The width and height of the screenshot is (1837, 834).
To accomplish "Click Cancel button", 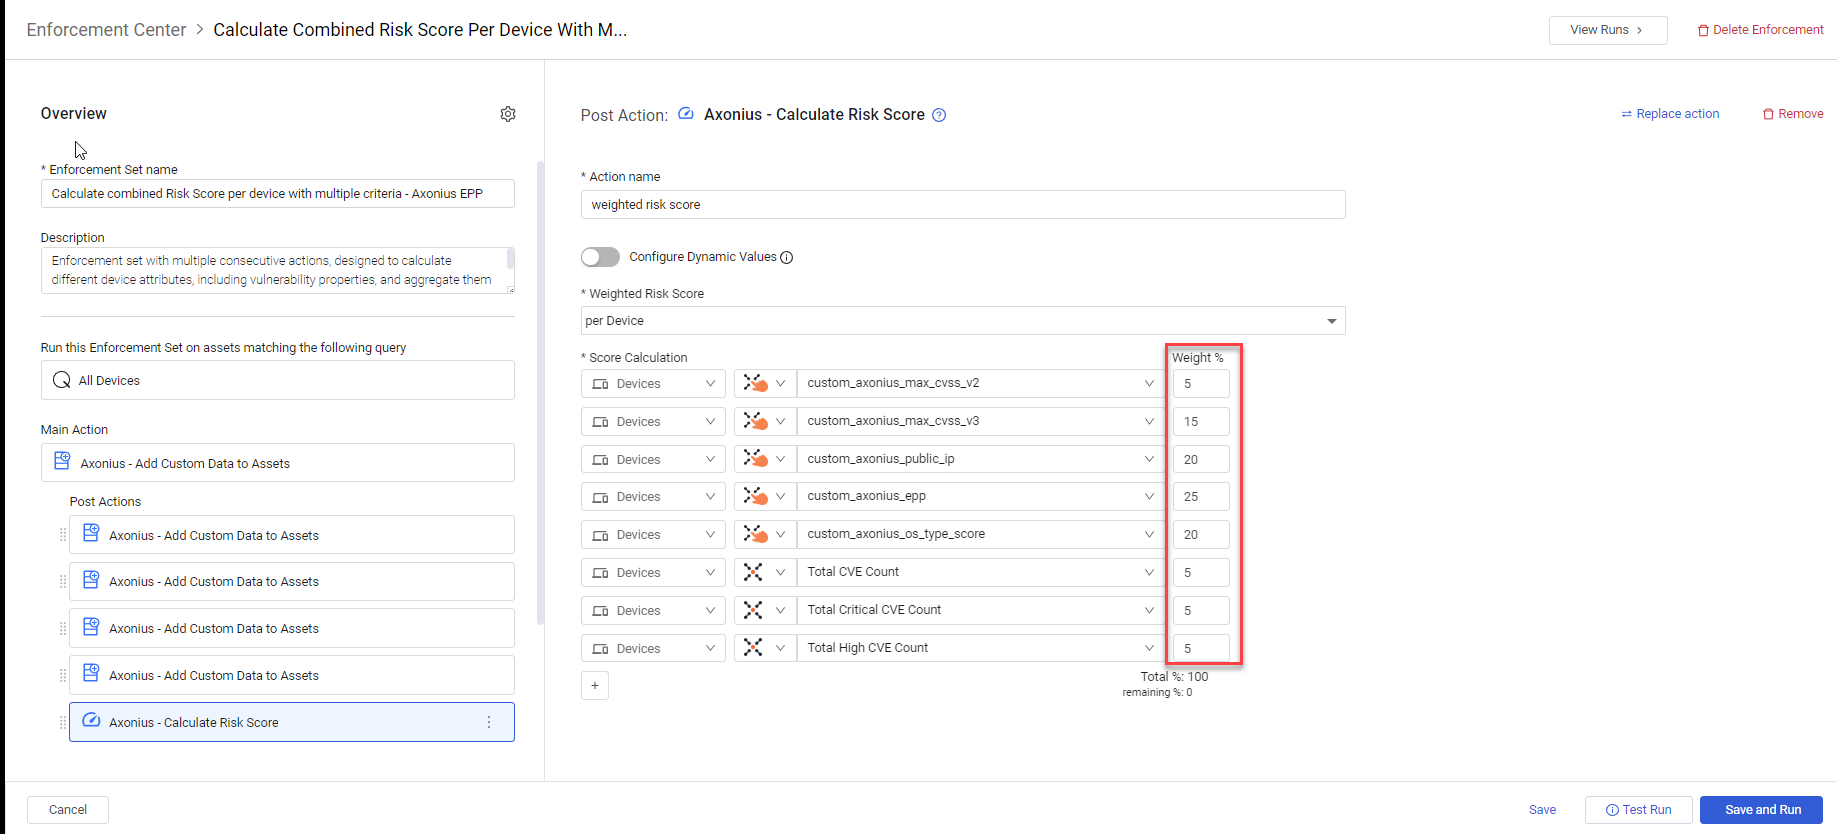I will (68, 810).
